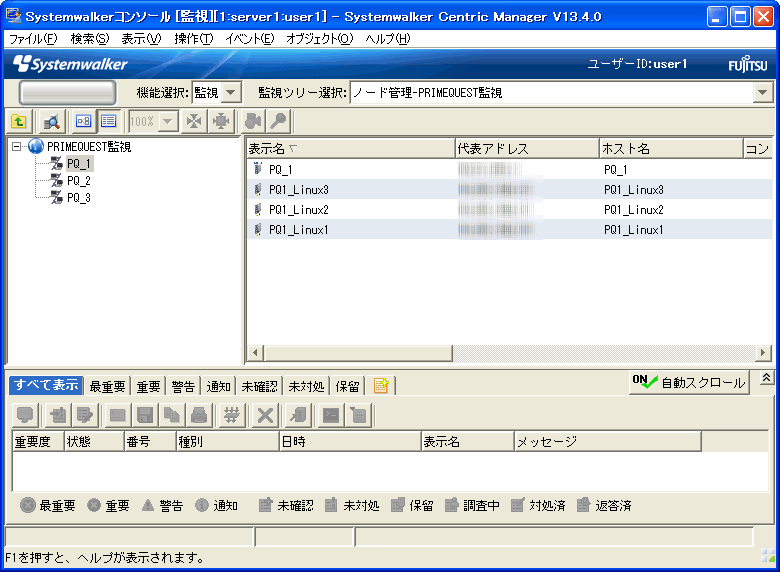Switch to the 保留 tab
The height and width of the screenshot is (572, 780).
347,386
